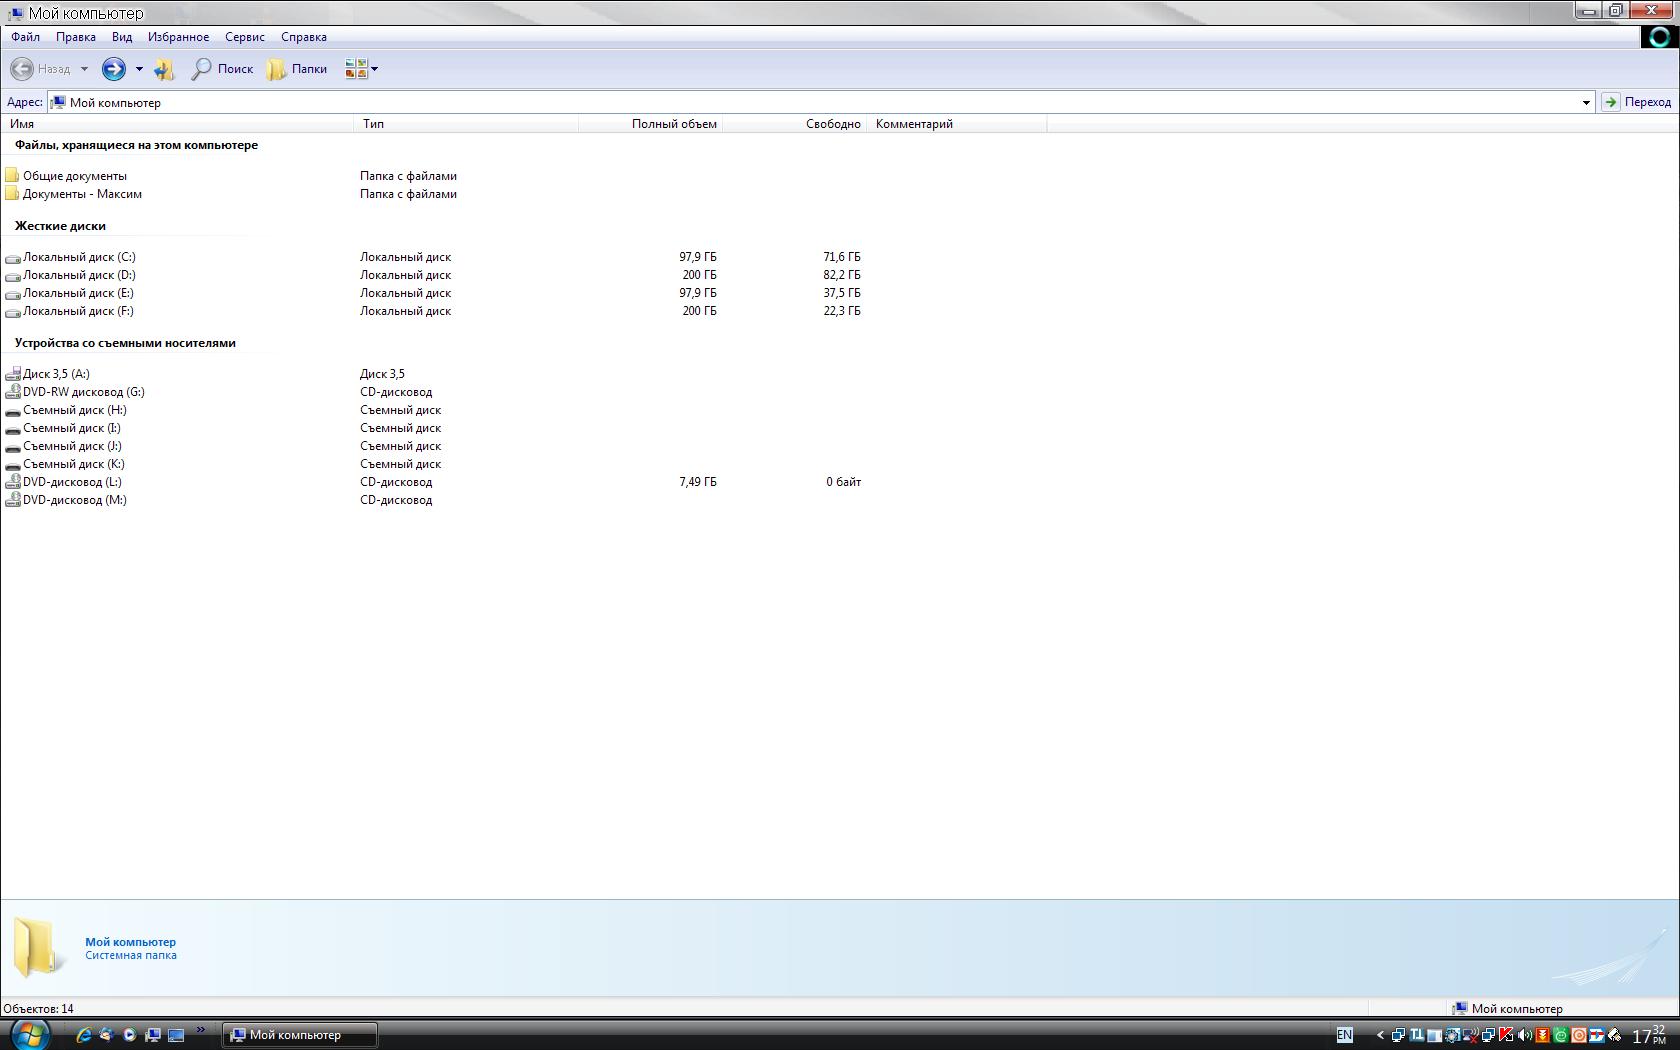Select the Диск 3,5 (A:) floppy icon
Image resolution: width=1680 pixels, height=1050 pixels.
[13, 374]
